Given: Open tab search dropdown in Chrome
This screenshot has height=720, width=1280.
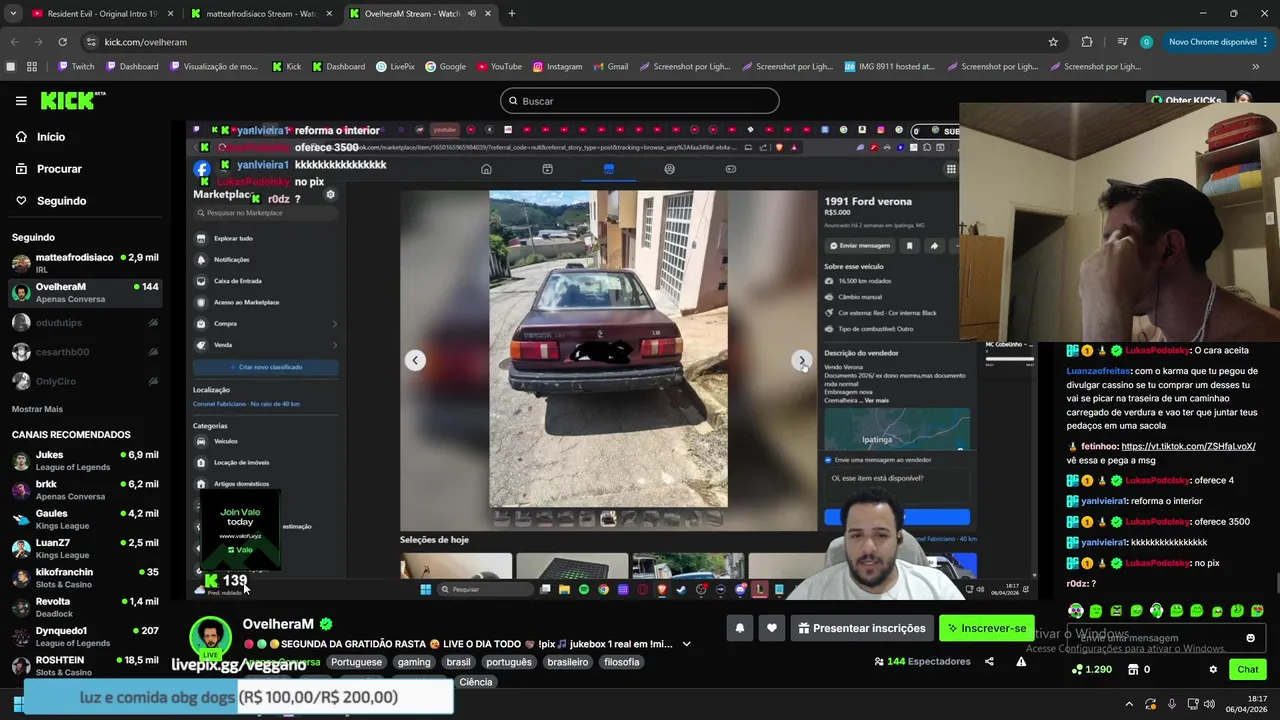Looking at the screenshot, I should pyautogui.click(x=13, y=14).
